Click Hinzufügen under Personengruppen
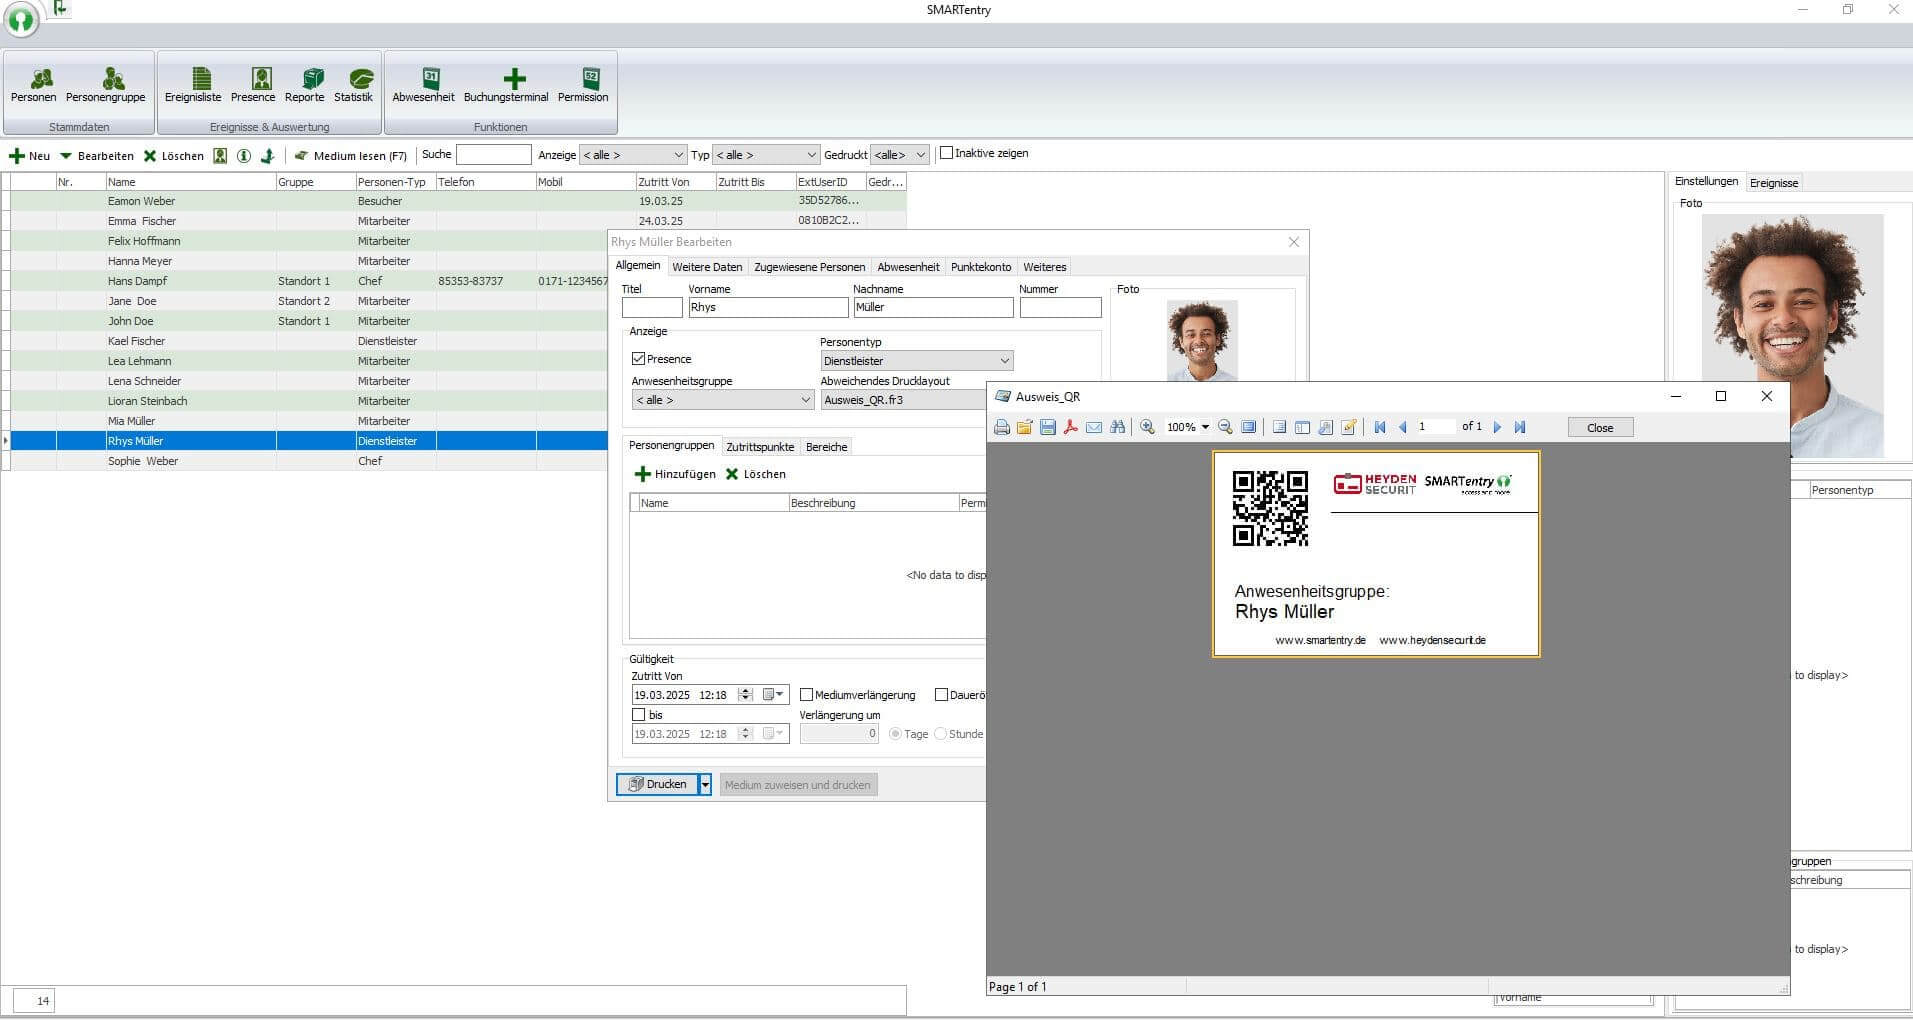 coord(676,473)
